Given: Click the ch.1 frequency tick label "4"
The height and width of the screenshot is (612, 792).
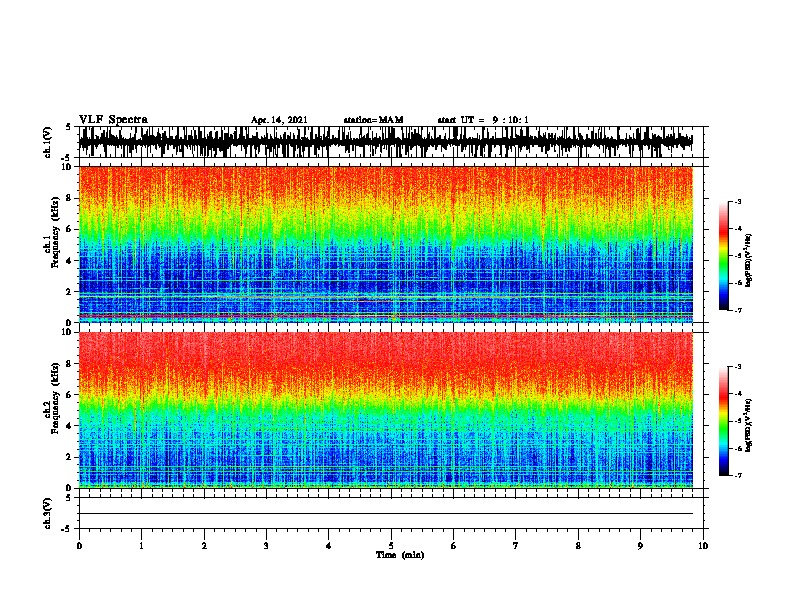Looking at the screenshot, I should click(70, 261).
